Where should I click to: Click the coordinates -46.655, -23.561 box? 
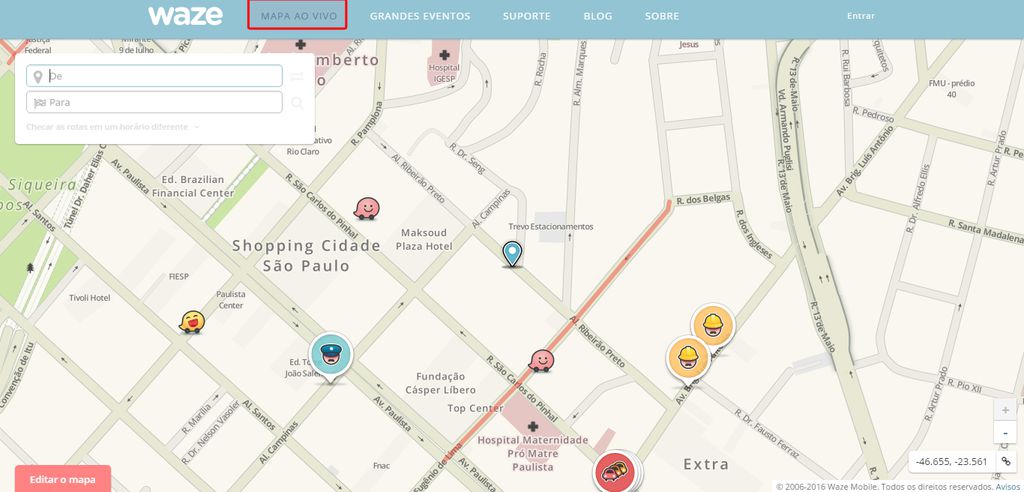pos(952,461)
